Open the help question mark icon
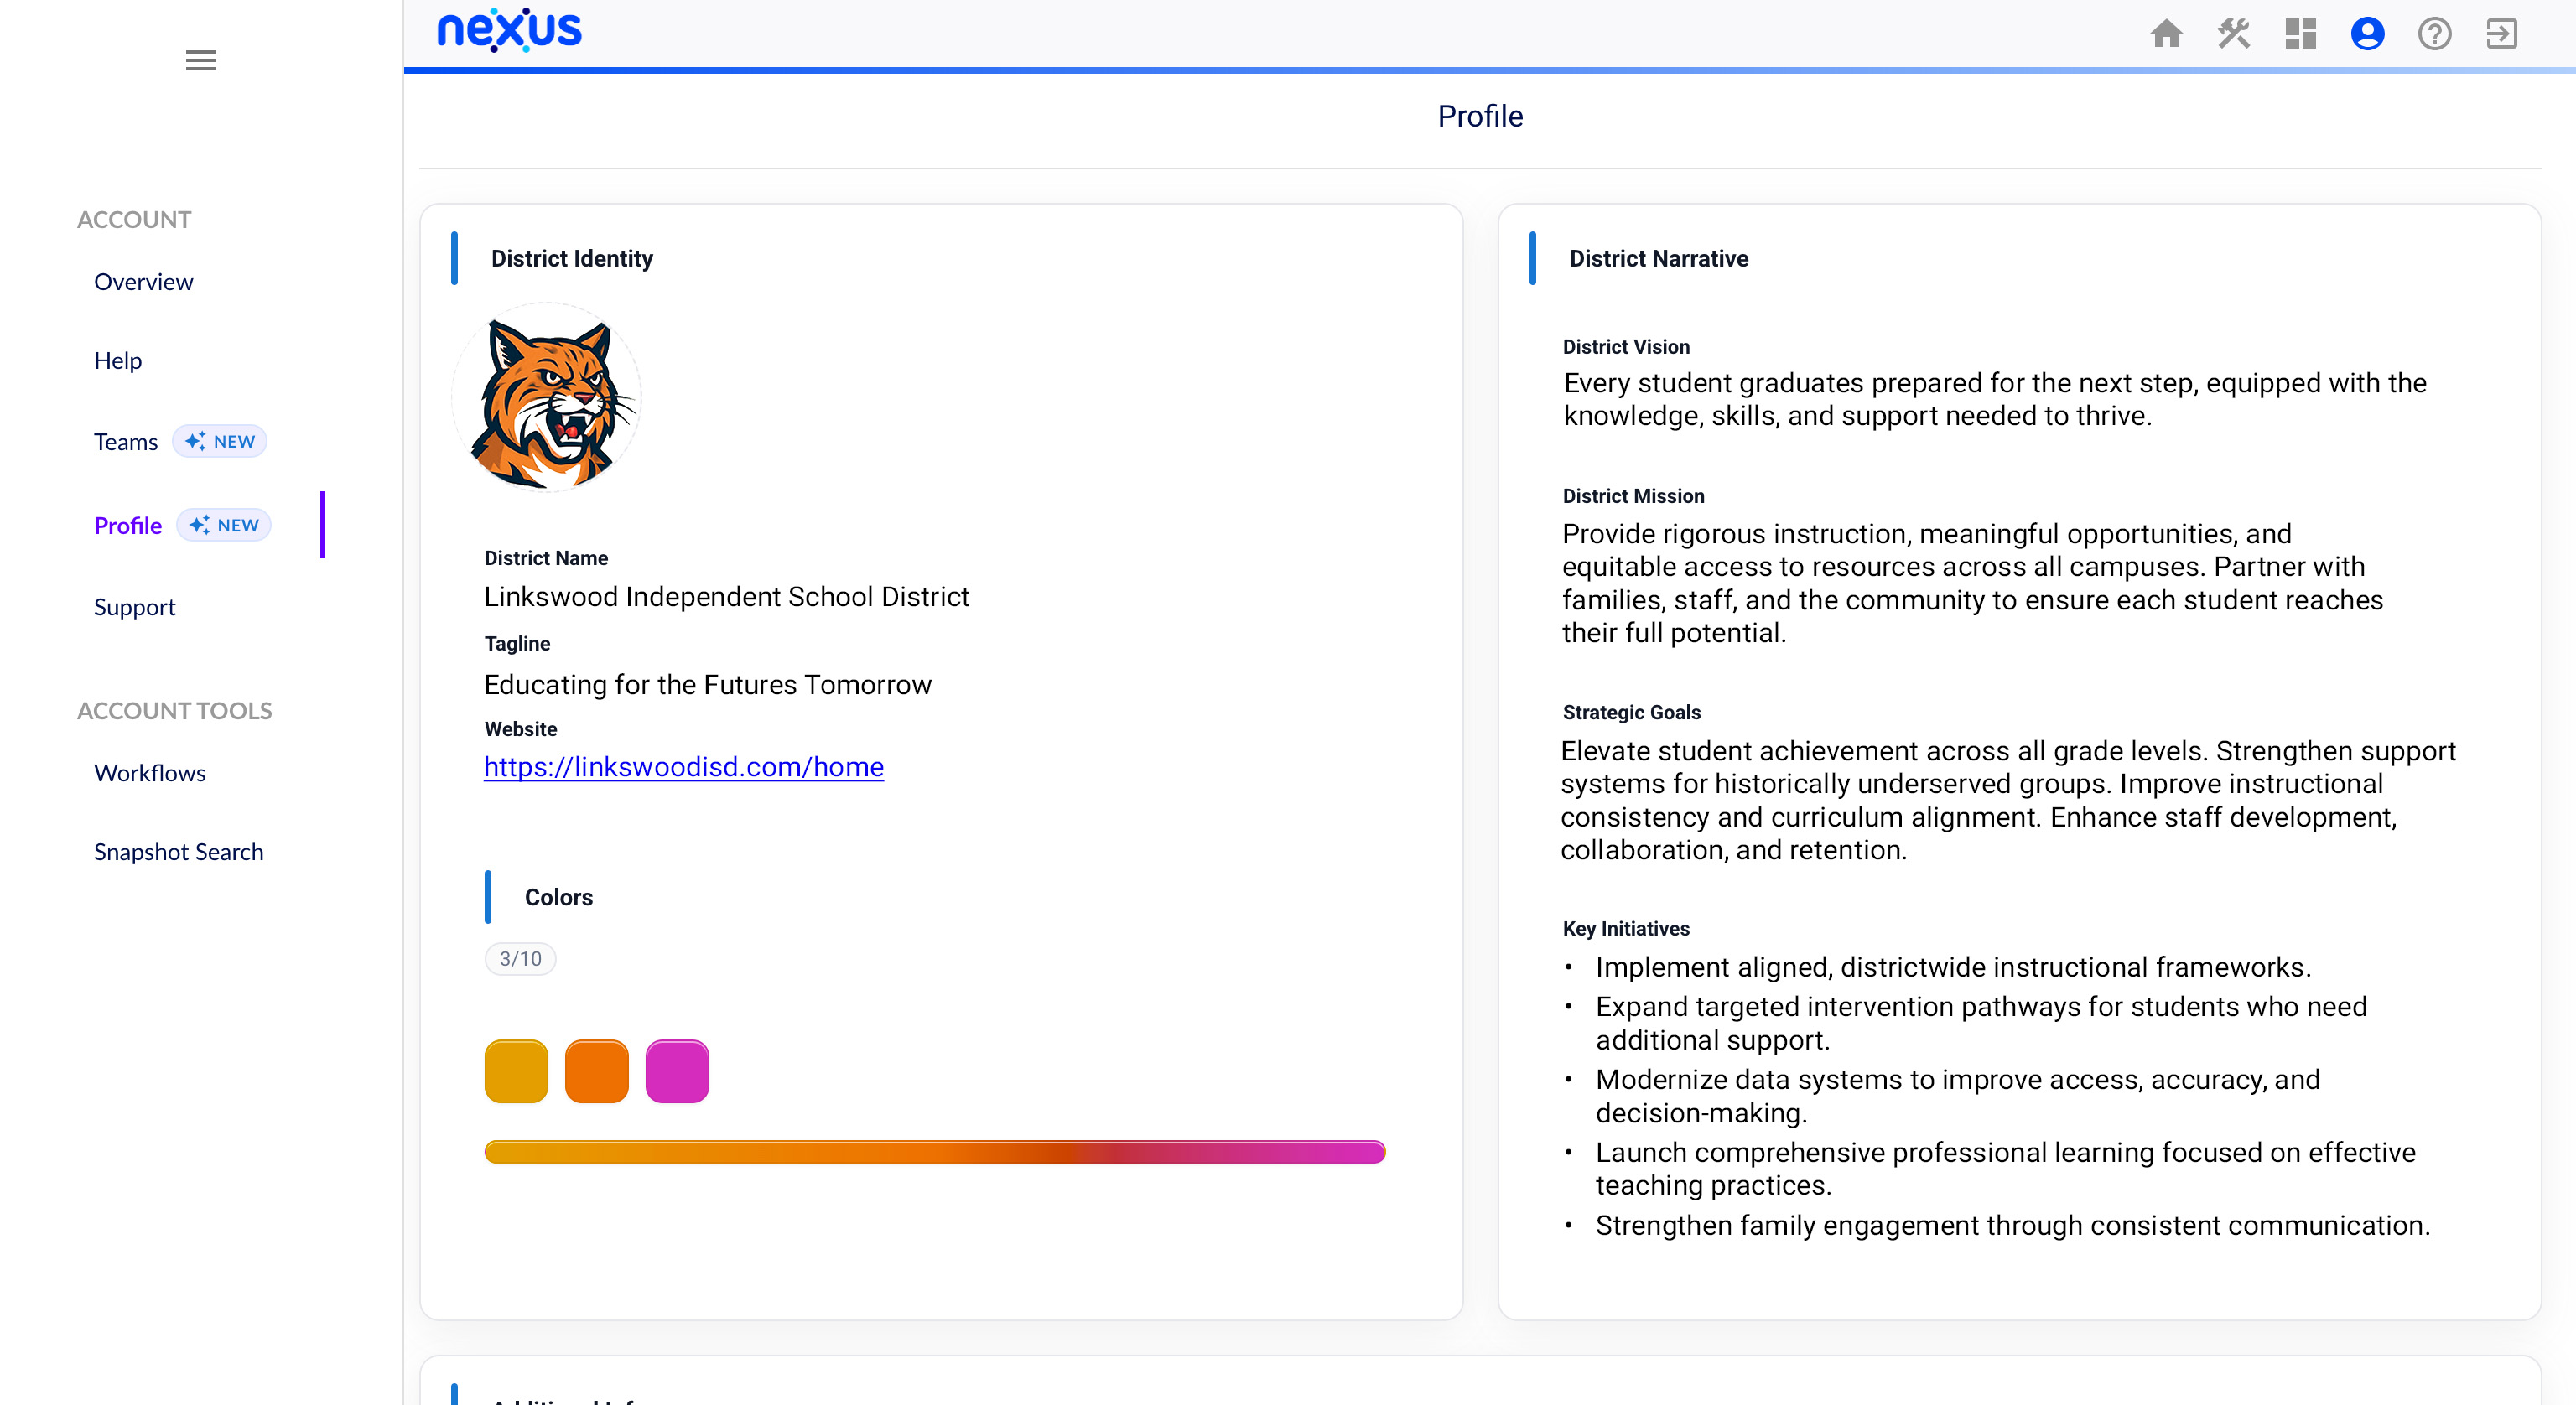Image resolution: width=2576 pixels, height=1405 pixels. coord(2434,34)
